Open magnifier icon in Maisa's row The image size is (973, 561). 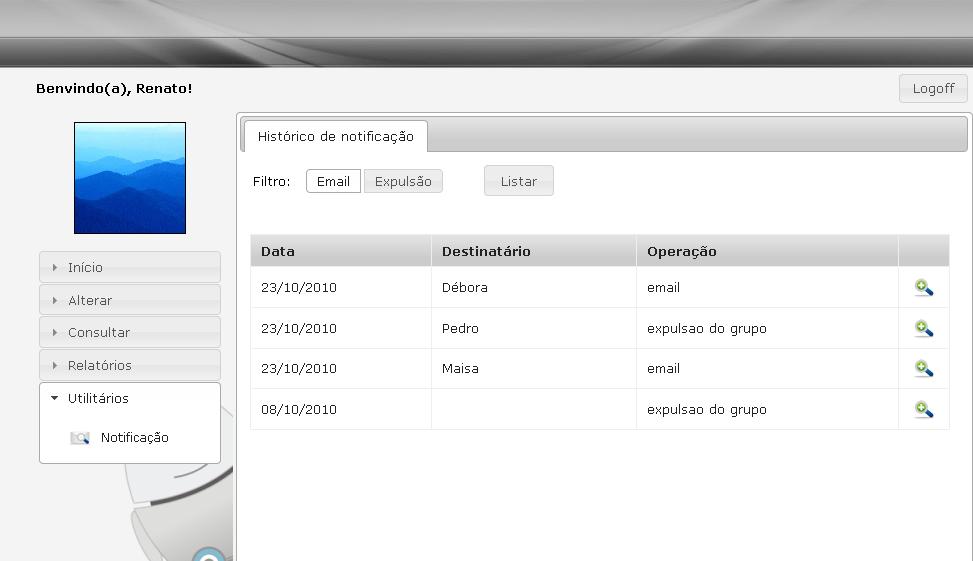(x=924, y=369)
